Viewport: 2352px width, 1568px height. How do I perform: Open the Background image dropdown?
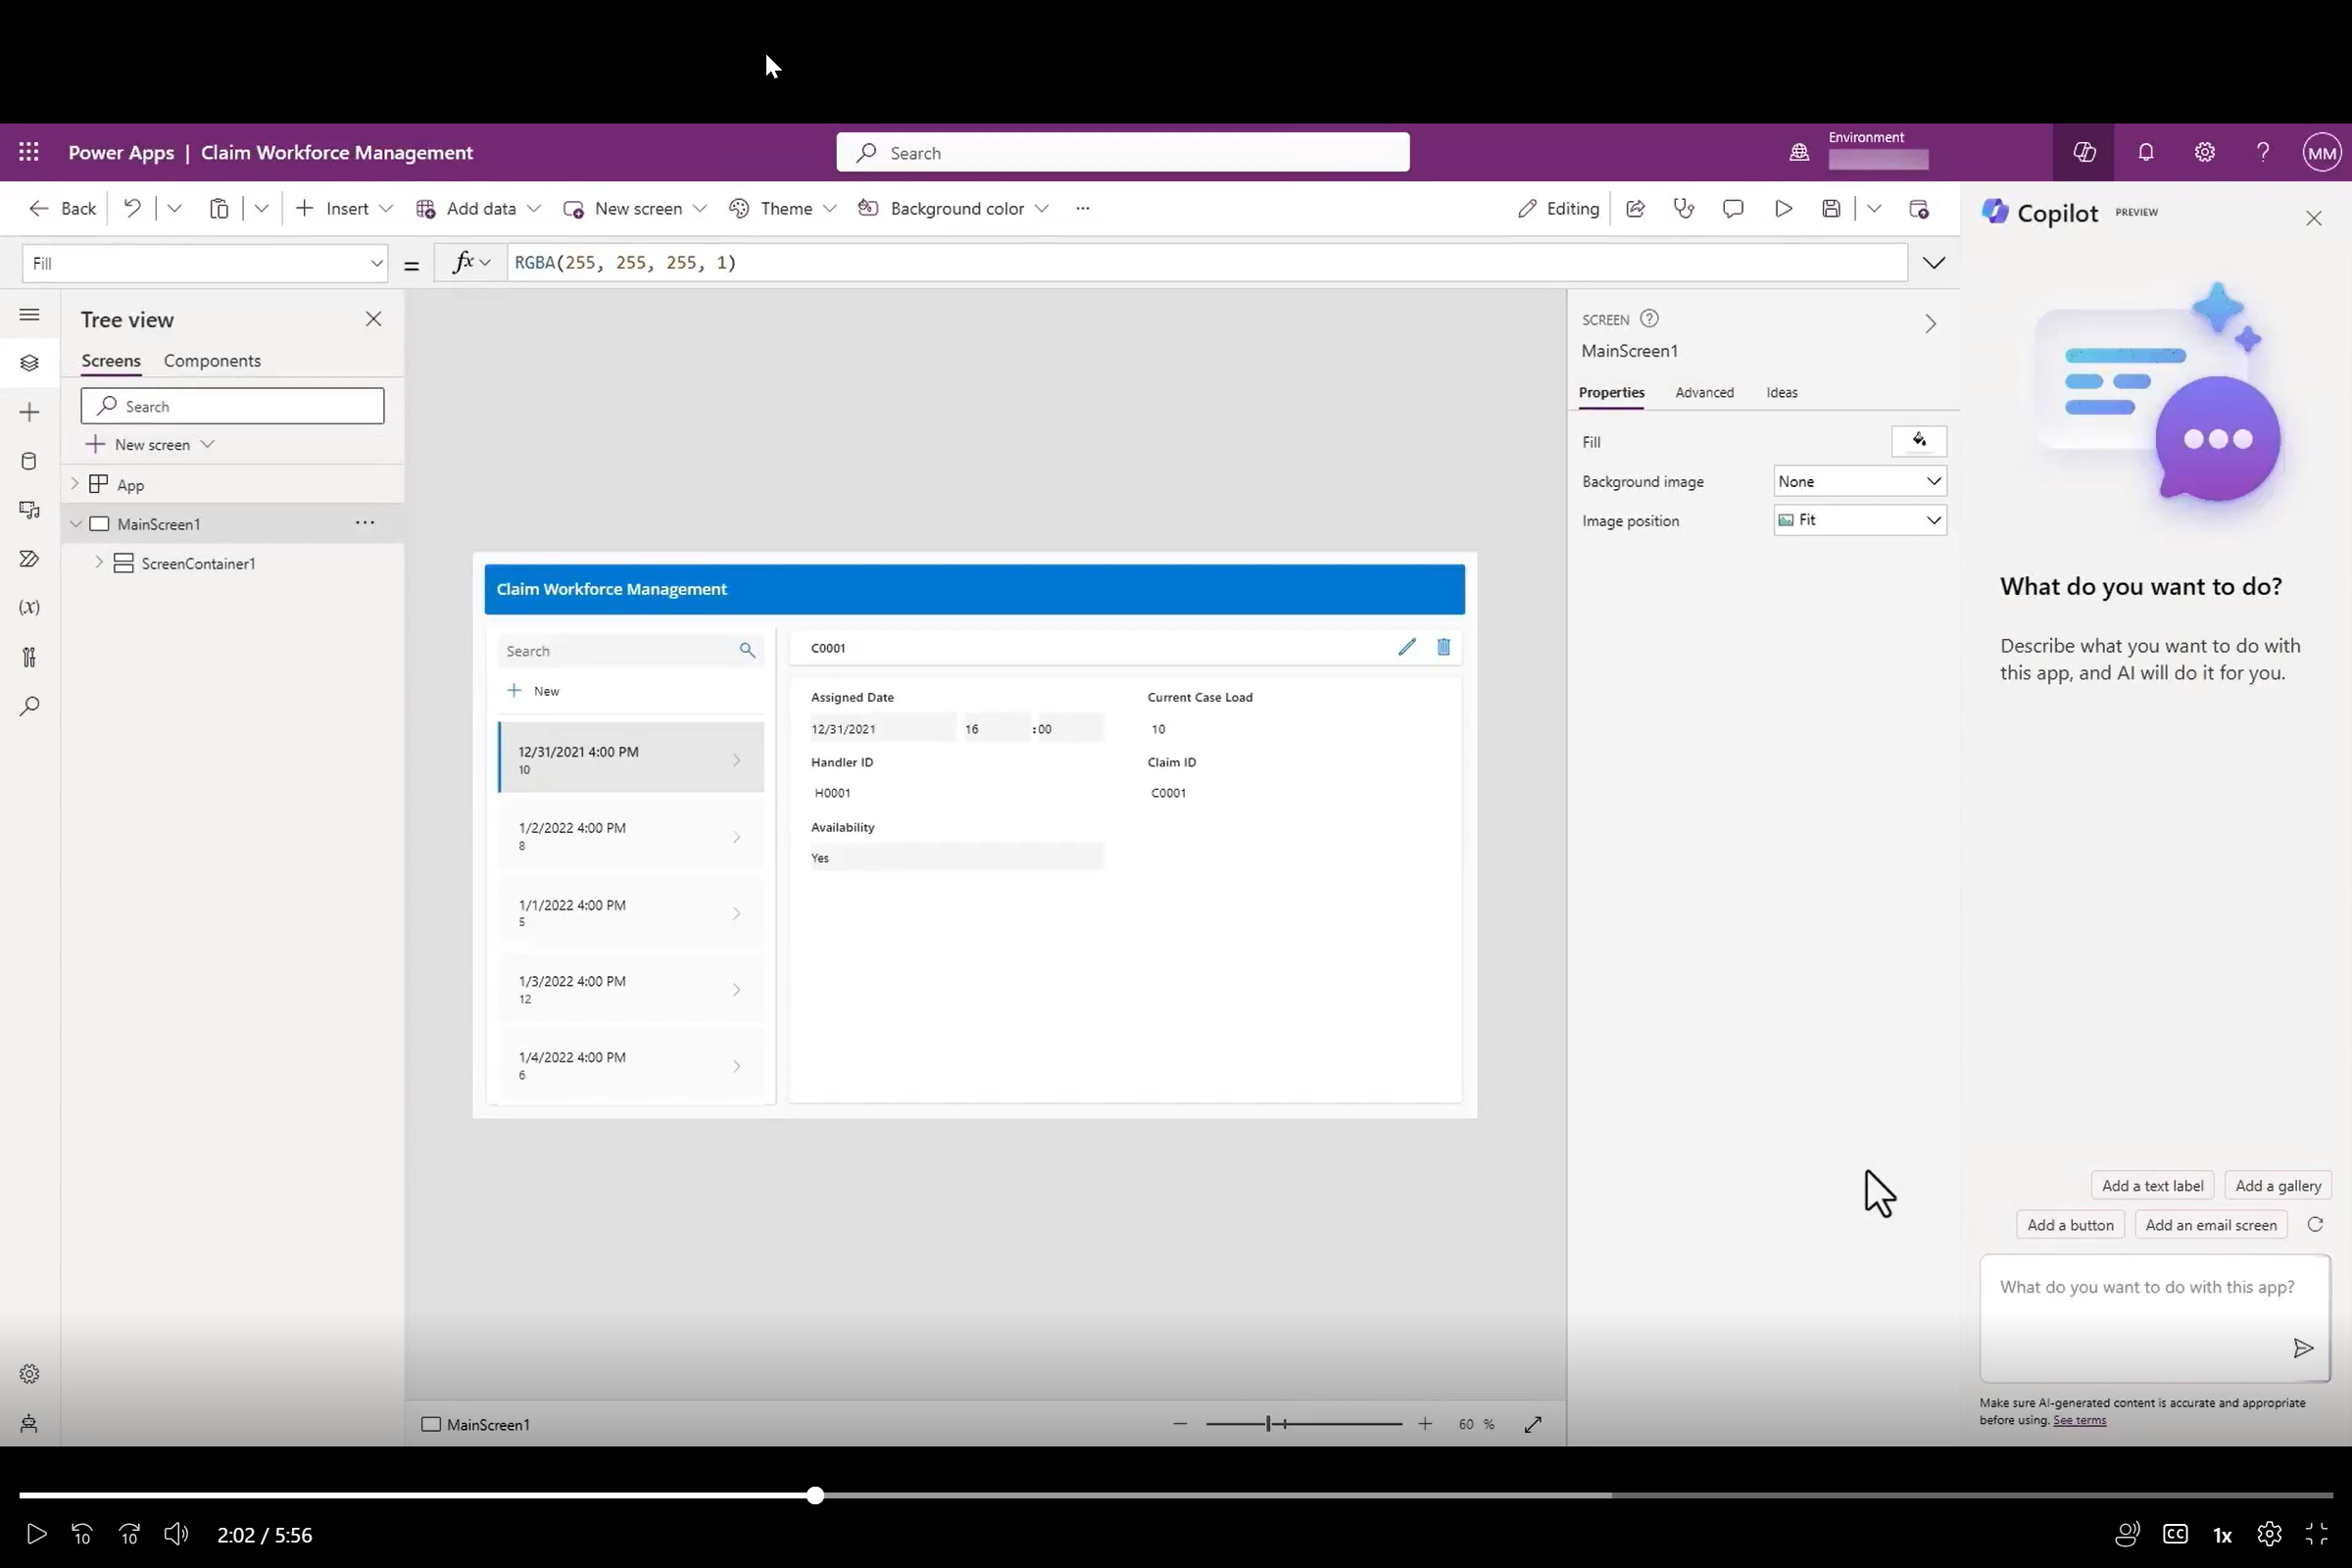1860,481
